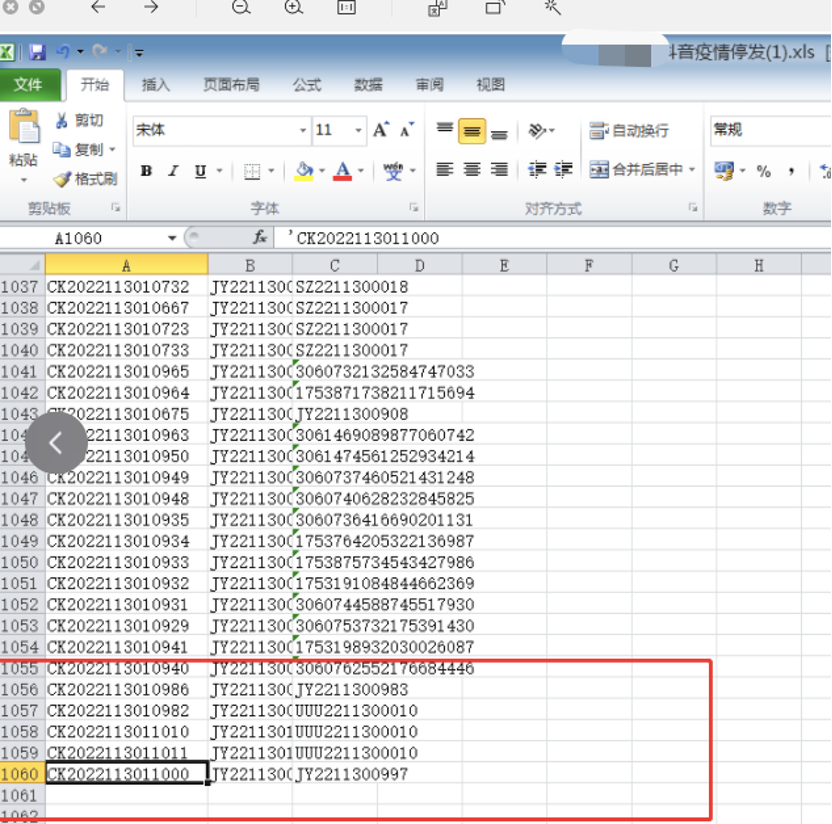Viewport: 832px width, 824px height.
Task: Toggle italic formatting
Action: pos(173,171)
